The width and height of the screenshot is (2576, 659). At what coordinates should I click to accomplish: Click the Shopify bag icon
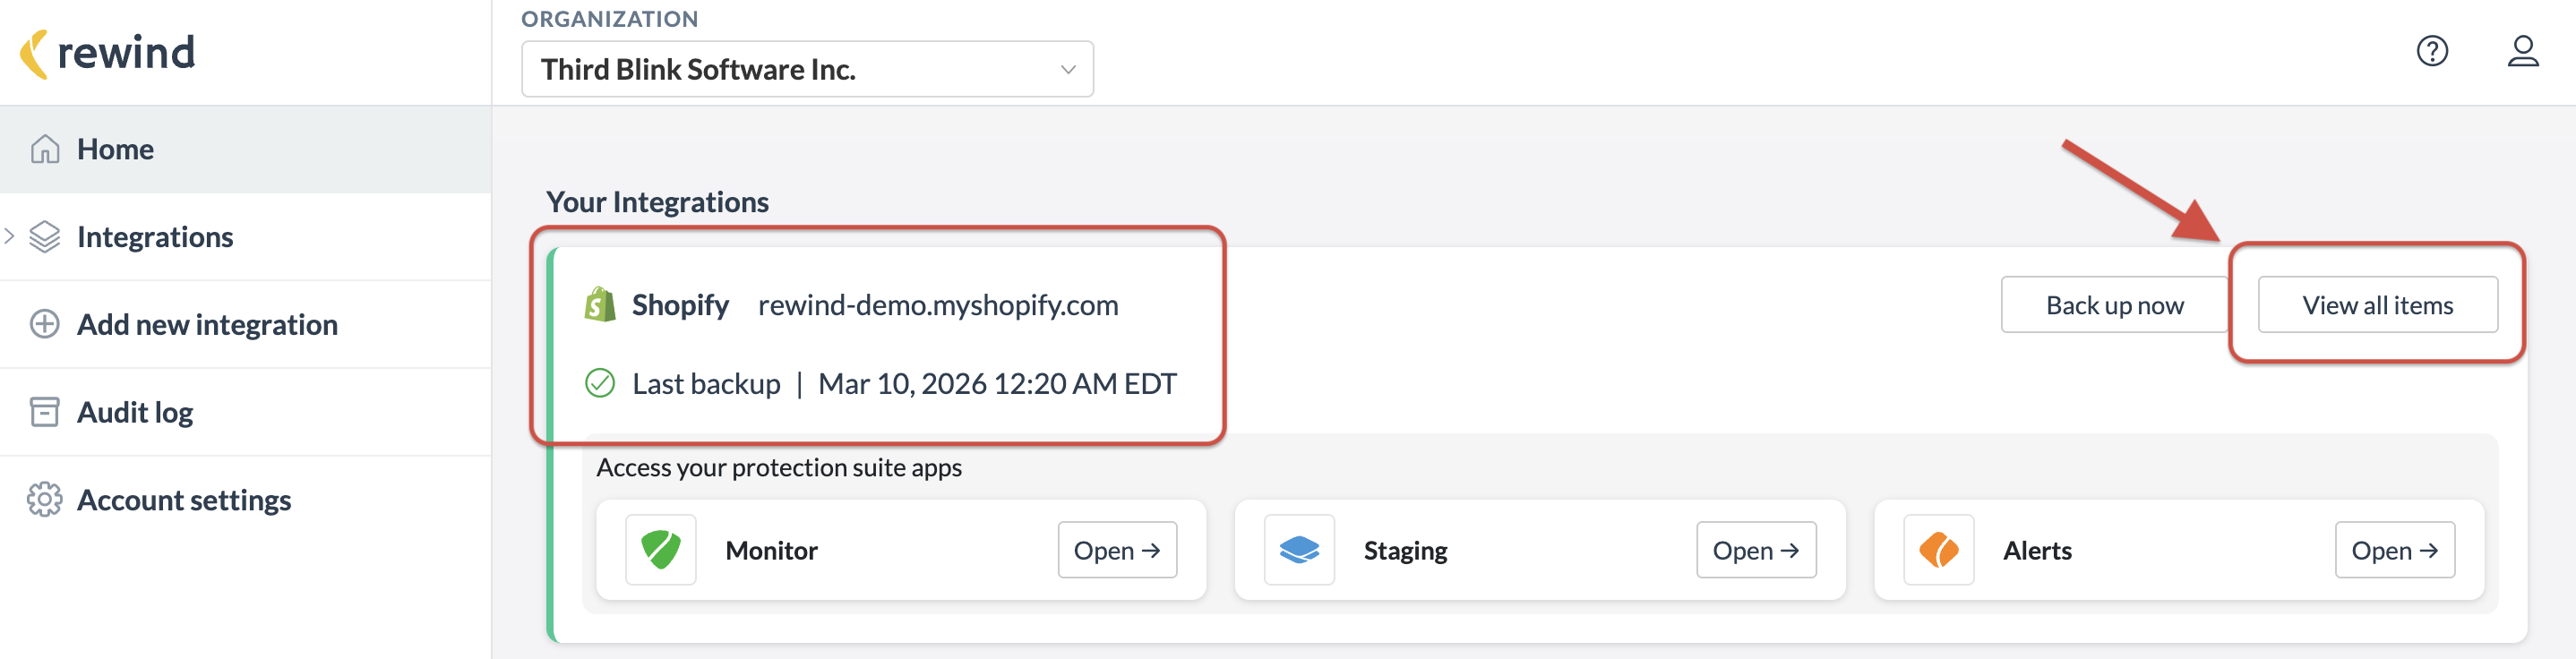[x=598, y=305]
